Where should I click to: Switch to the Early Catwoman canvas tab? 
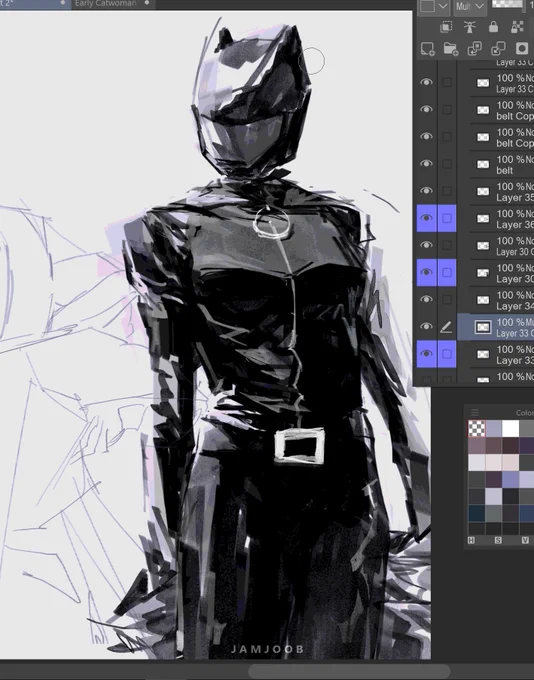click(106, 3)
